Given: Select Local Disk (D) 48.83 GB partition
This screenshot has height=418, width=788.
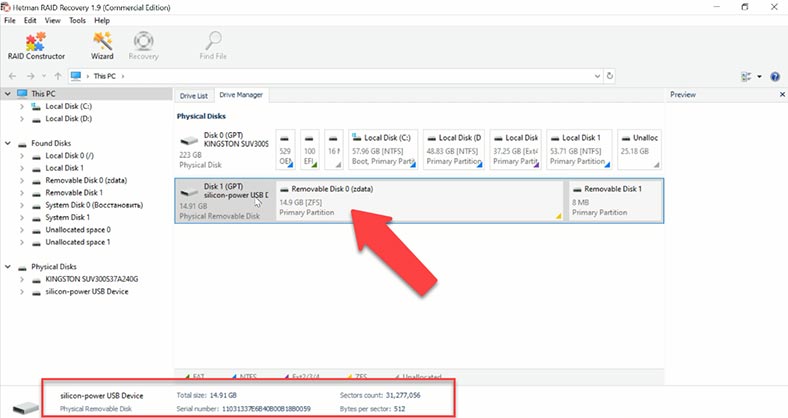Looking at the screenshot, I should 454,150.
